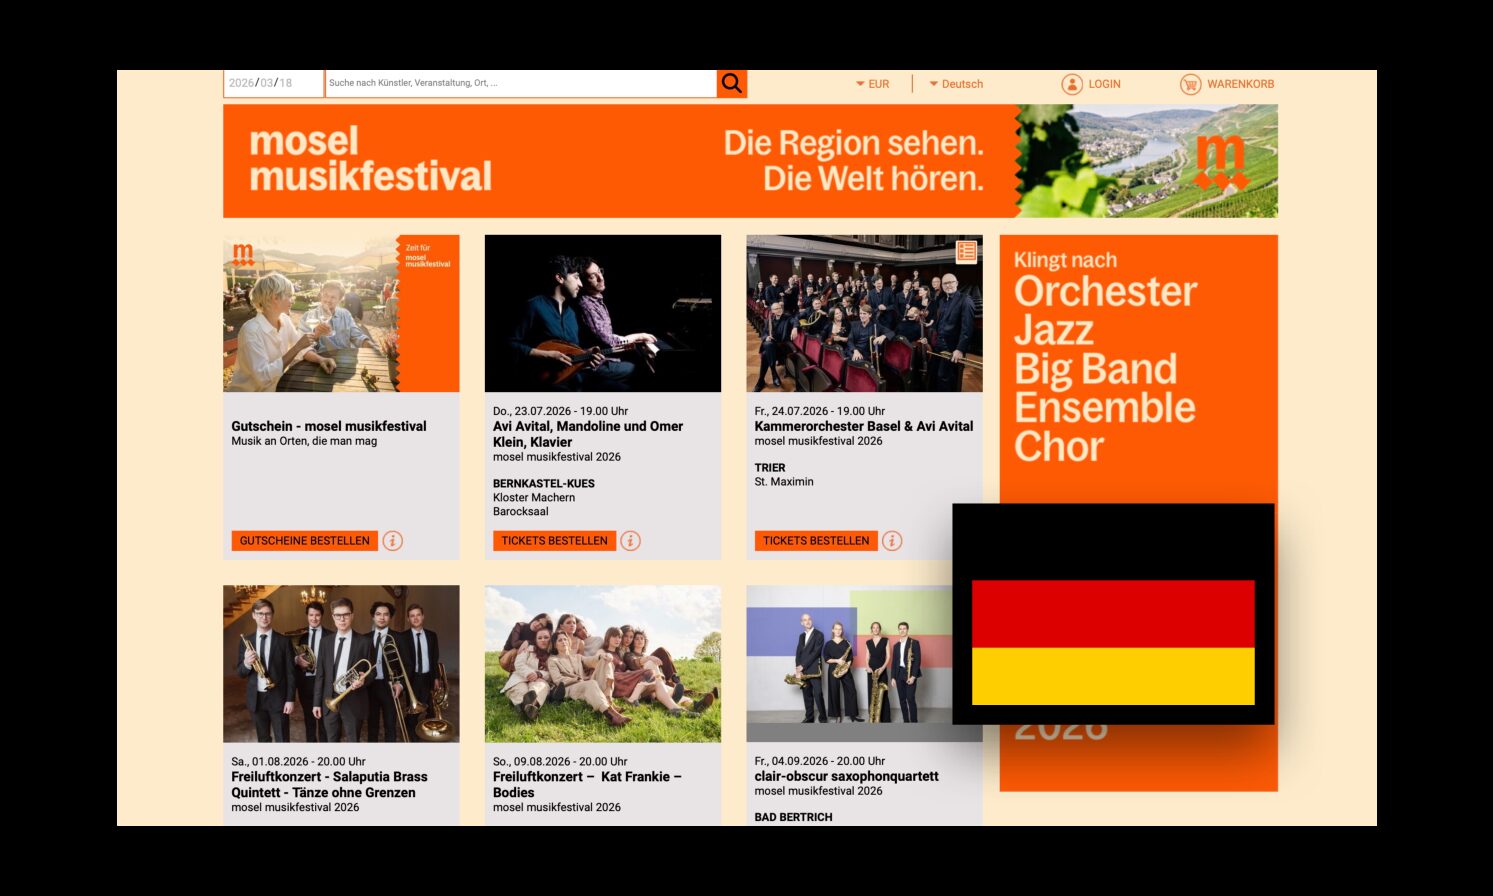
Task: Click GUTSCHEINE BESTELLEN button
Action: click(x=305, y=541)
